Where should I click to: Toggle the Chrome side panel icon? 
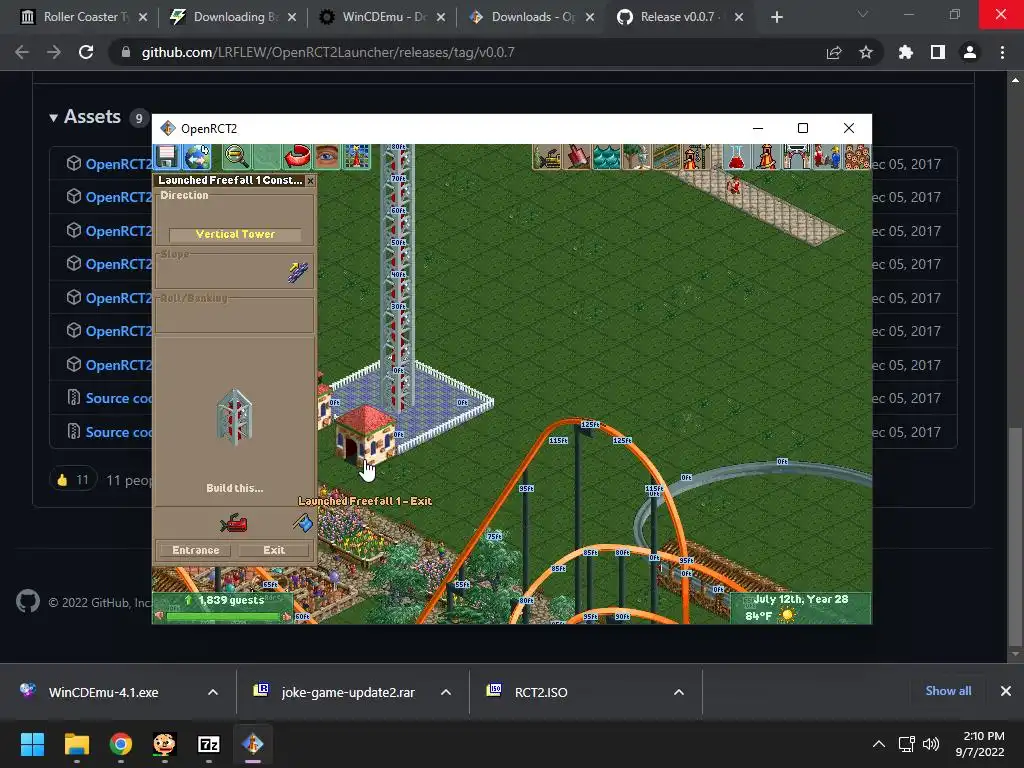938,52
